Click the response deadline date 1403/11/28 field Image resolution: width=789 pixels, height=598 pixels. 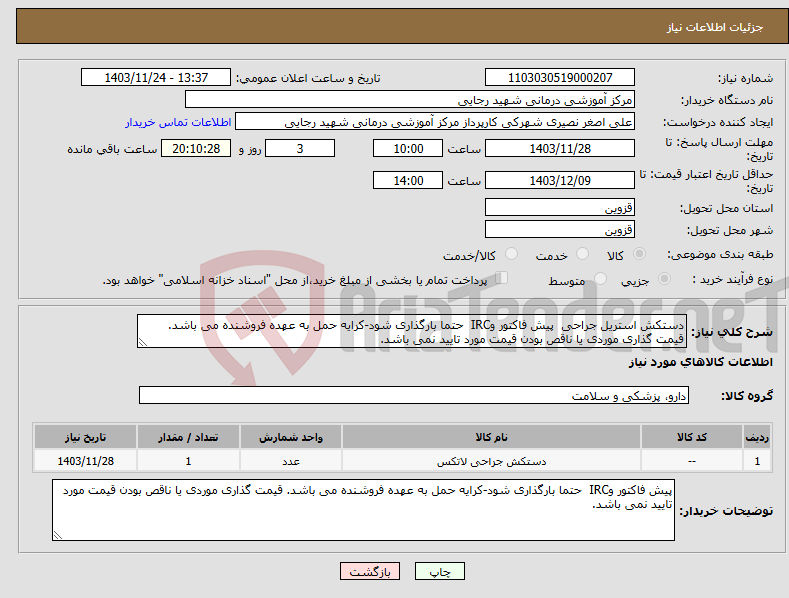click(x=560, y=148)
